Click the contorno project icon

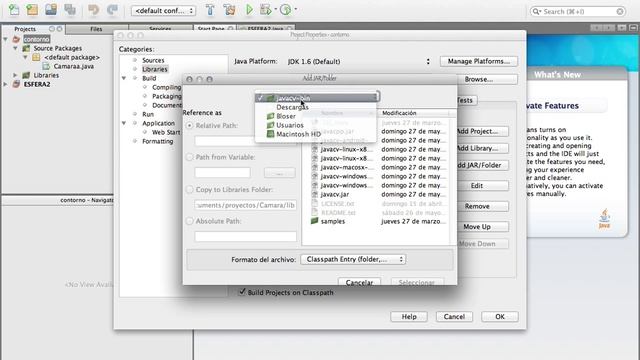(16, 39)
